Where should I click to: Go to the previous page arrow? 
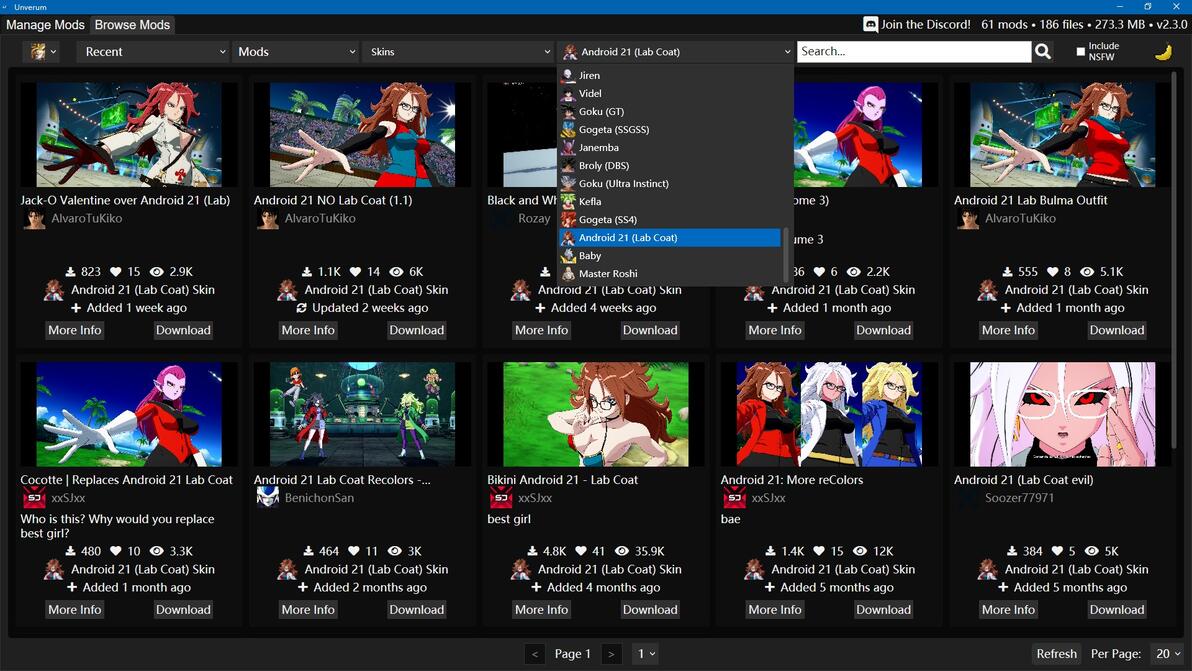(x=534, y=654)
